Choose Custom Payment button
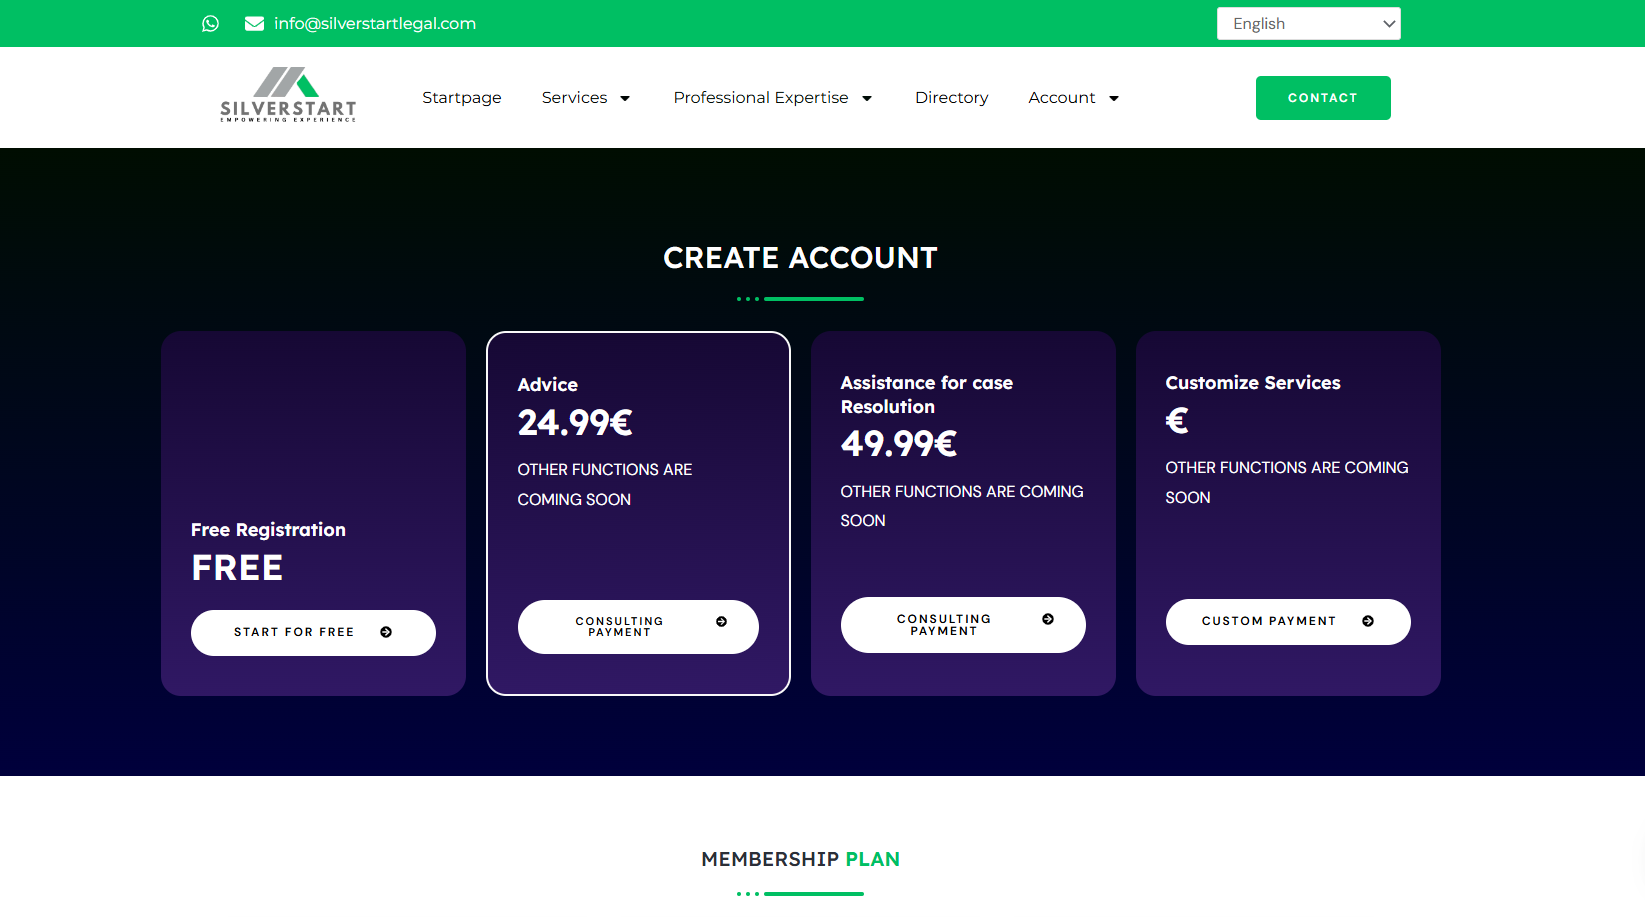This screenshot has width=1645, height=917. pos(1288,622)
